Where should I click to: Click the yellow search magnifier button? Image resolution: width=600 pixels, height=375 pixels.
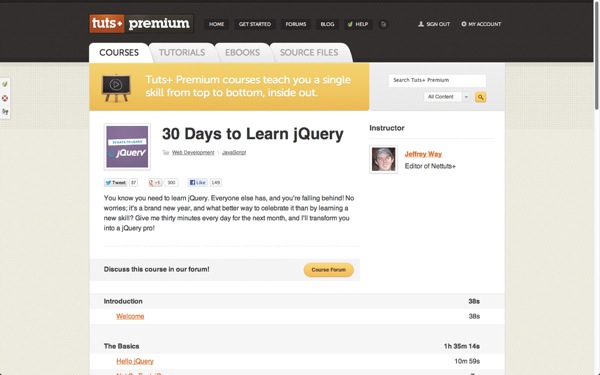(x=481, y=97)
